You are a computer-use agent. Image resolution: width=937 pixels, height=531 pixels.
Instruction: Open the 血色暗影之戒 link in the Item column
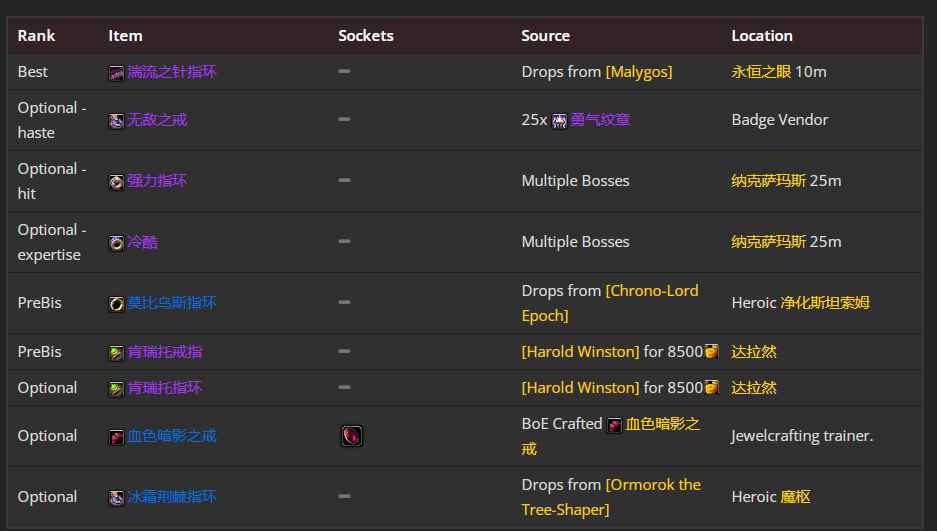(171, 436)
